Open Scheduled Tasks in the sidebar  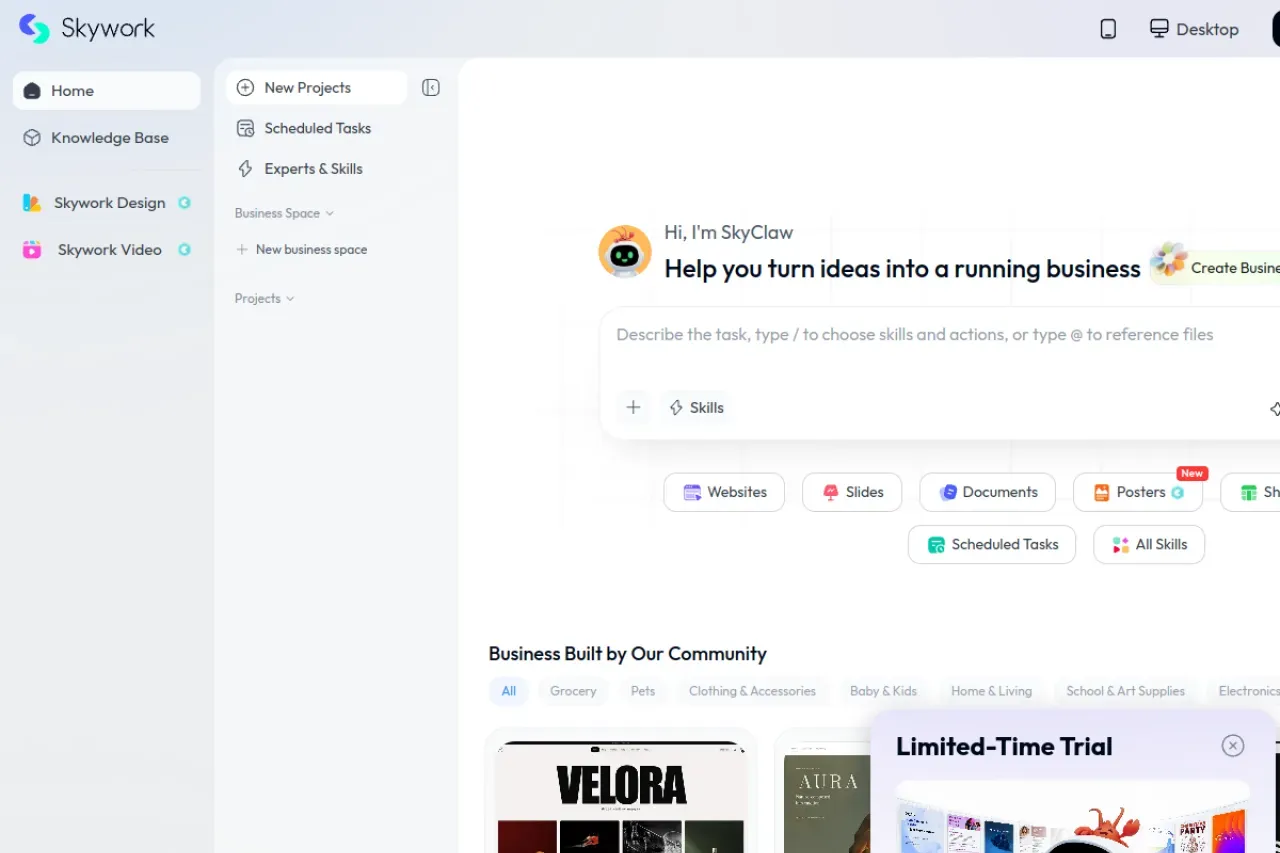(316, 128)
